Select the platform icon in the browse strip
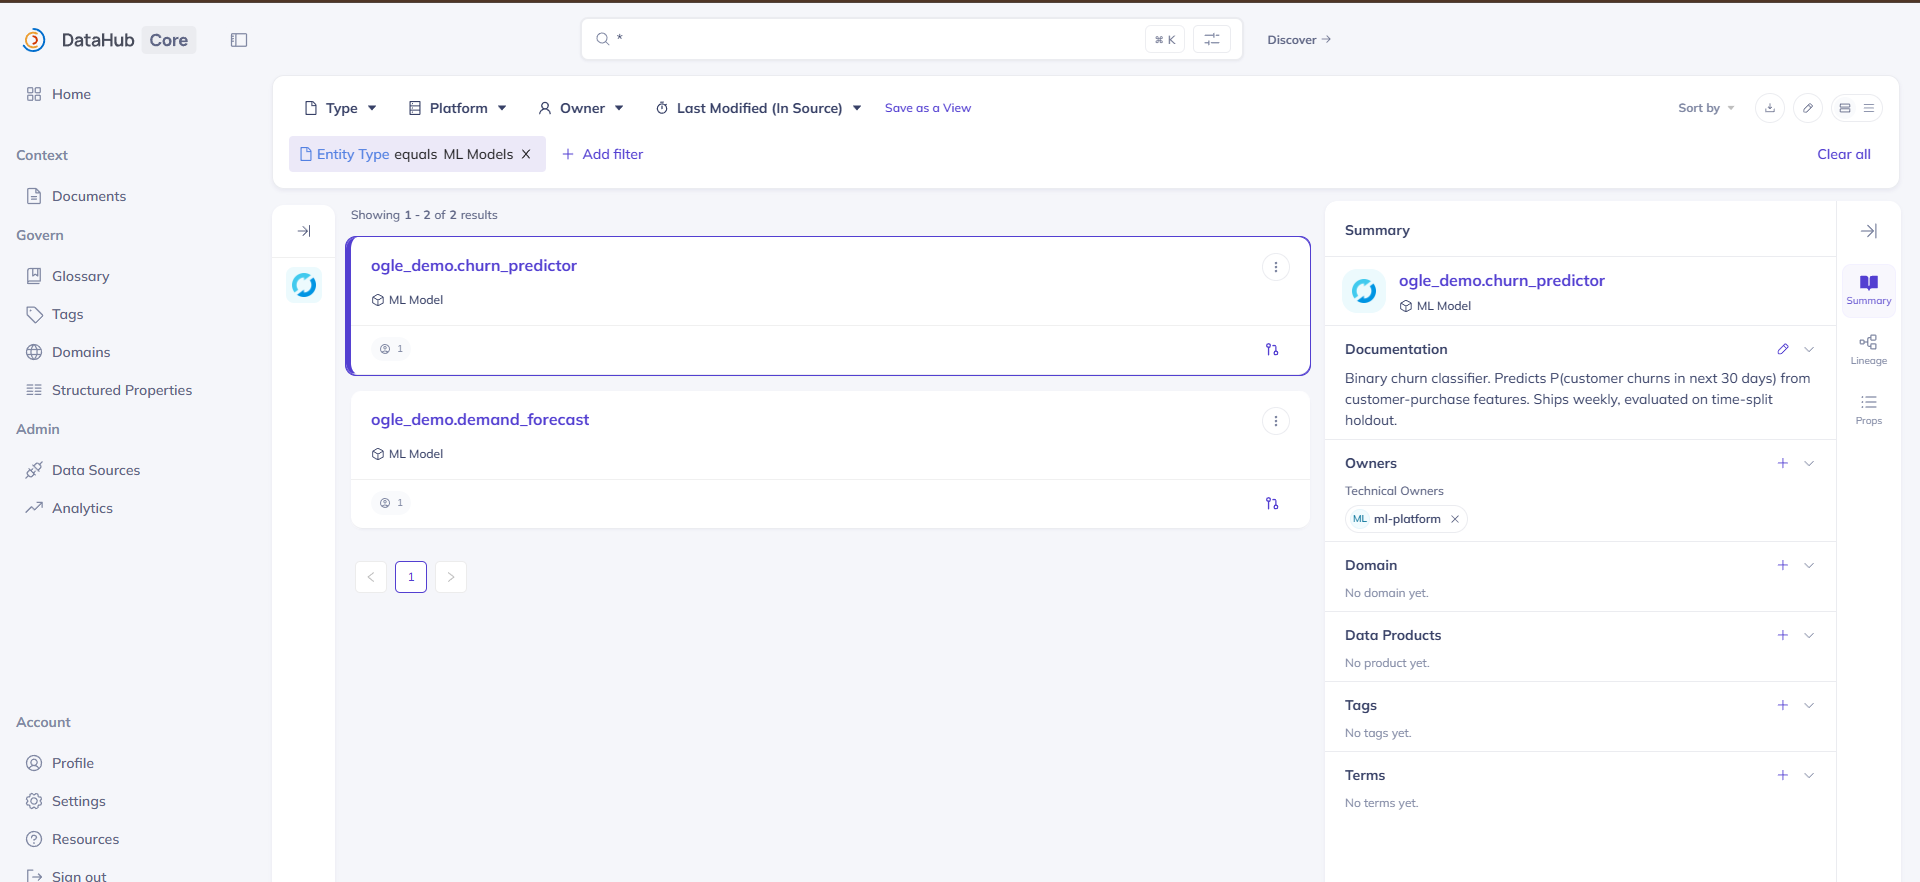Viewport: 1920px width, 882px height. pyautogui.click(x=304, y=285)
